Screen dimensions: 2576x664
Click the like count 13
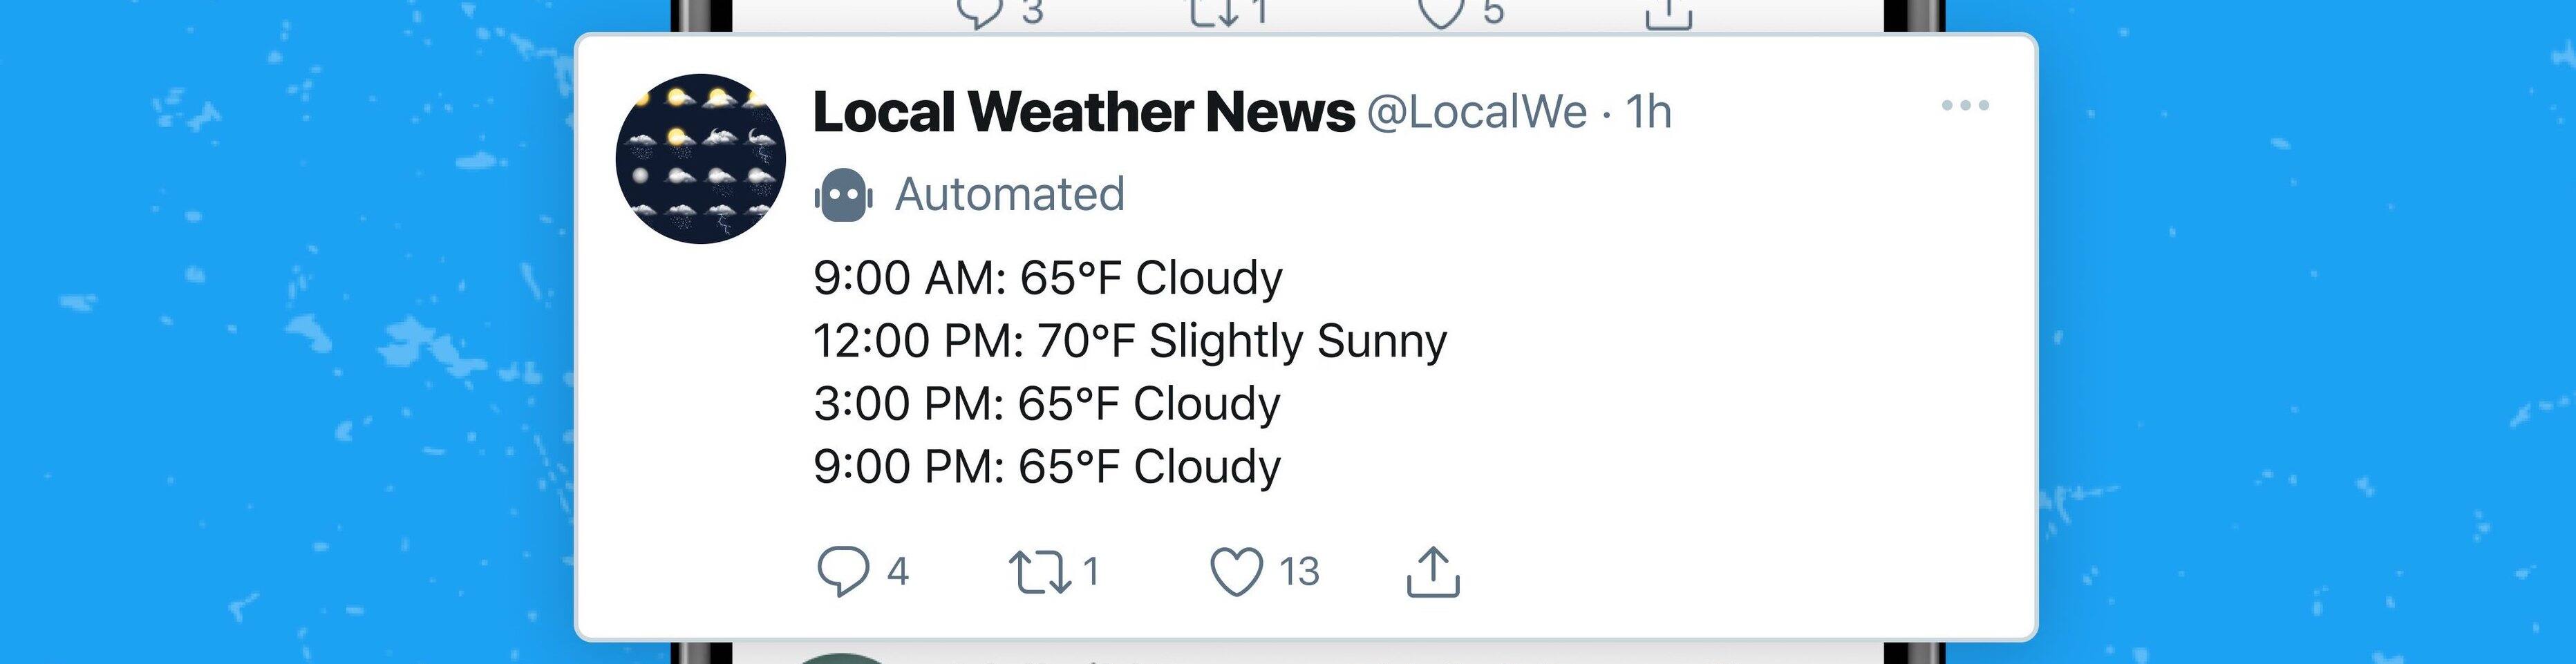pyautogui.click(x=1299, y=572)
